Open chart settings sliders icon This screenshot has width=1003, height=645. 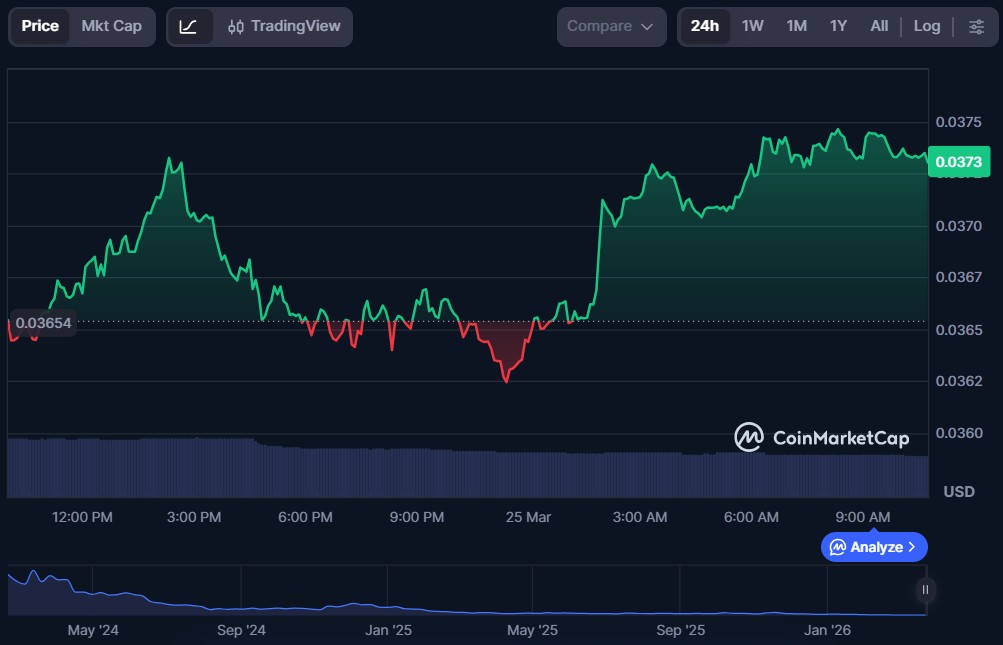[976, 26]
